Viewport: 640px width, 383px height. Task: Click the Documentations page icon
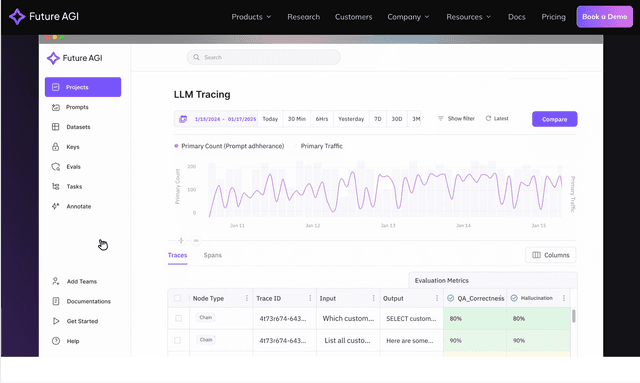click(x=56, y=301)
